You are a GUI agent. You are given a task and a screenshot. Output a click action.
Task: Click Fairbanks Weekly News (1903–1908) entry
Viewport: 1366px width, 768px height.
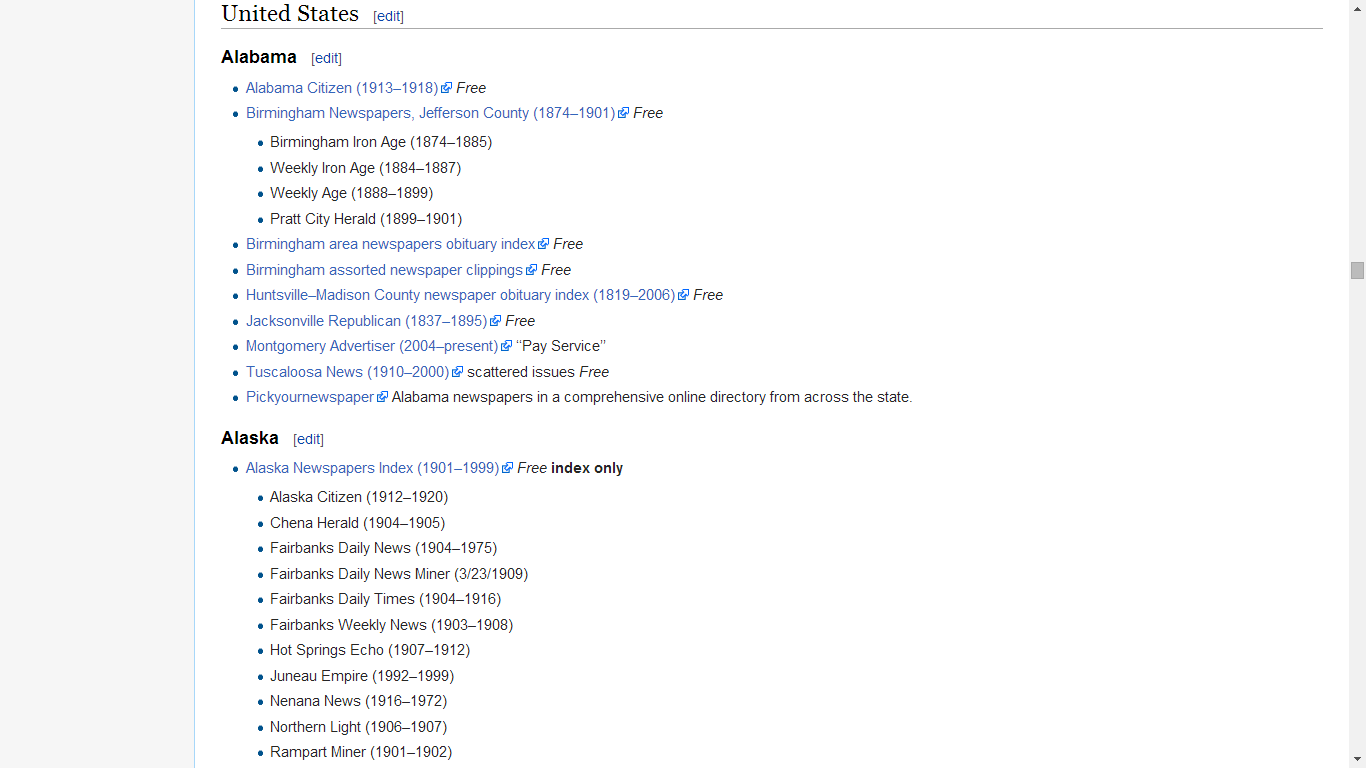point(392,625)
